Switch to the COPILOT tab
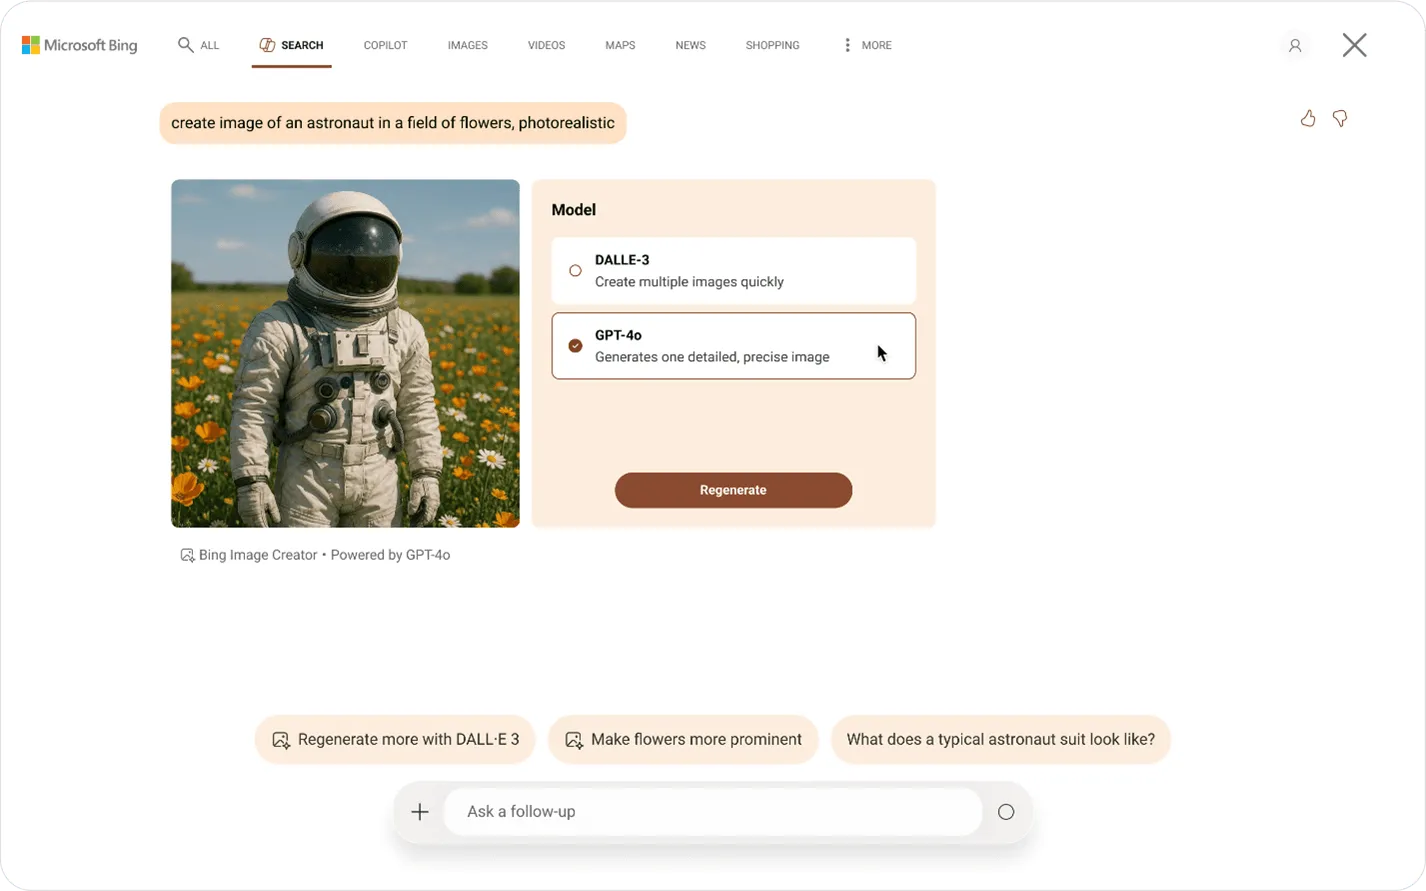 click(x=385, y=45)
